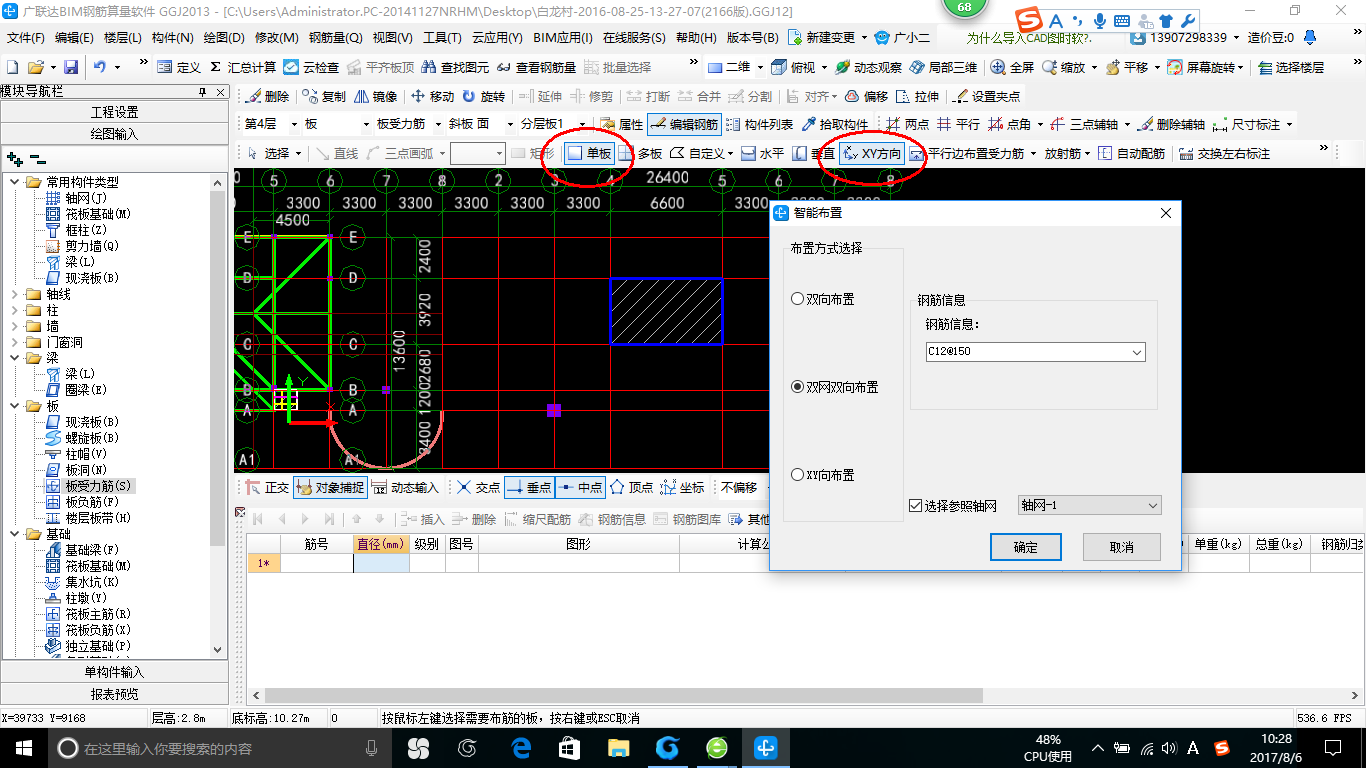Viewport: 1366px width, 768px height.
Task: Collapse 常用构件类型 tree node
Action: coord(15,182)
